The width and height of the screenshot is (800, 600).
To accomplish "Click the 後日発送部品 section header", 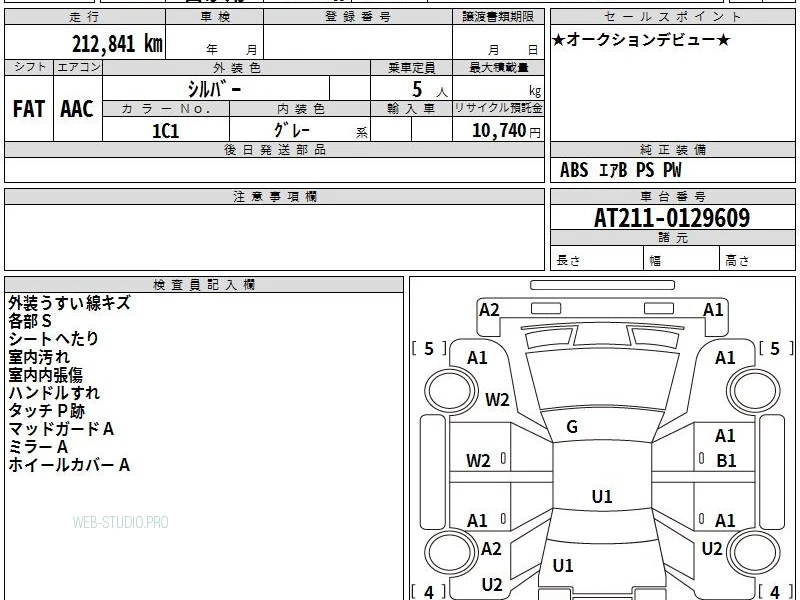I will [274, 149].
